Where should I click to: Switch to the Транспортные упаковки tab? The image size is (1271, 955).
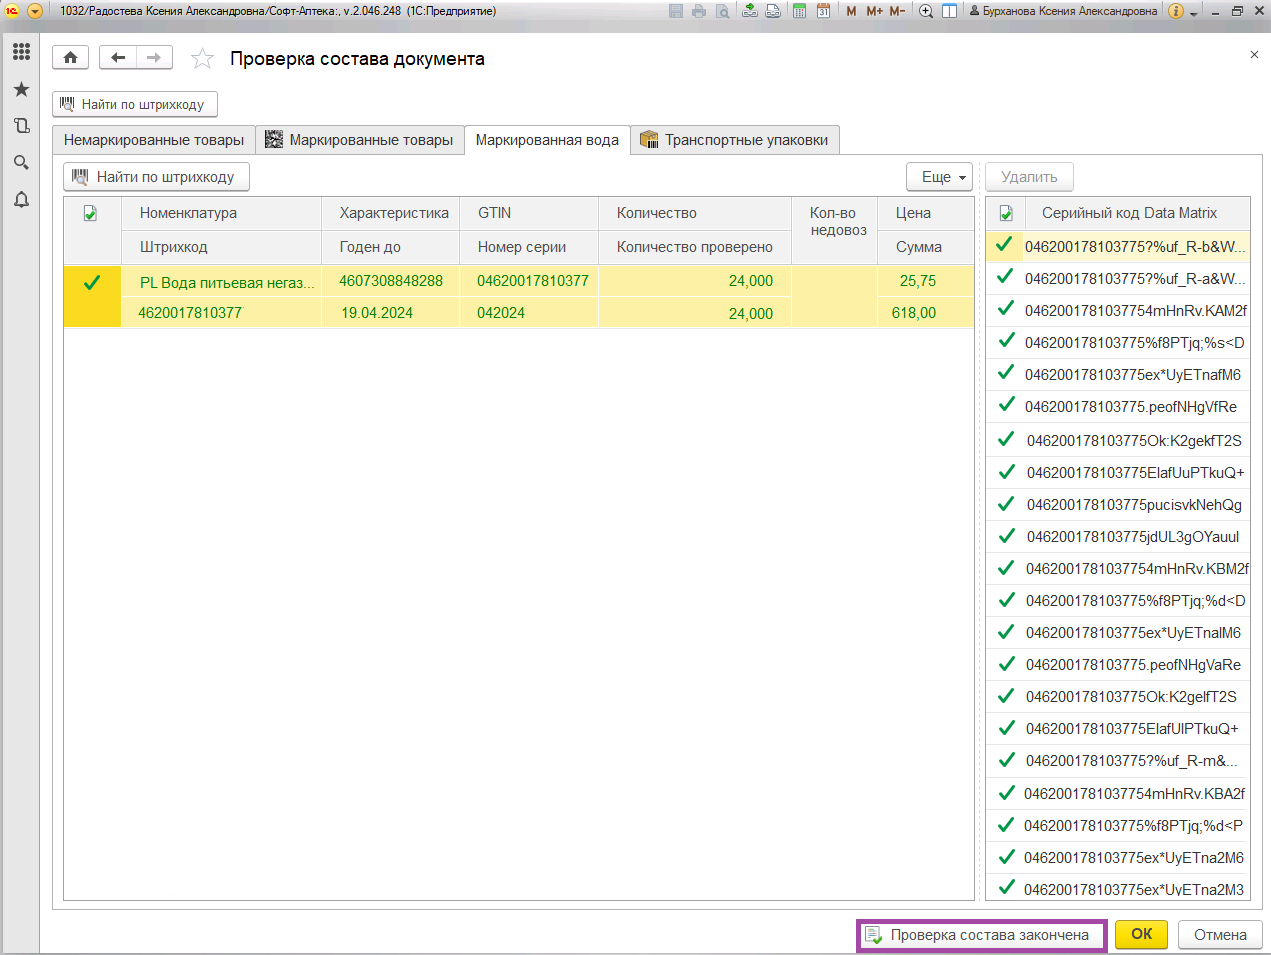tap(735, 140)
